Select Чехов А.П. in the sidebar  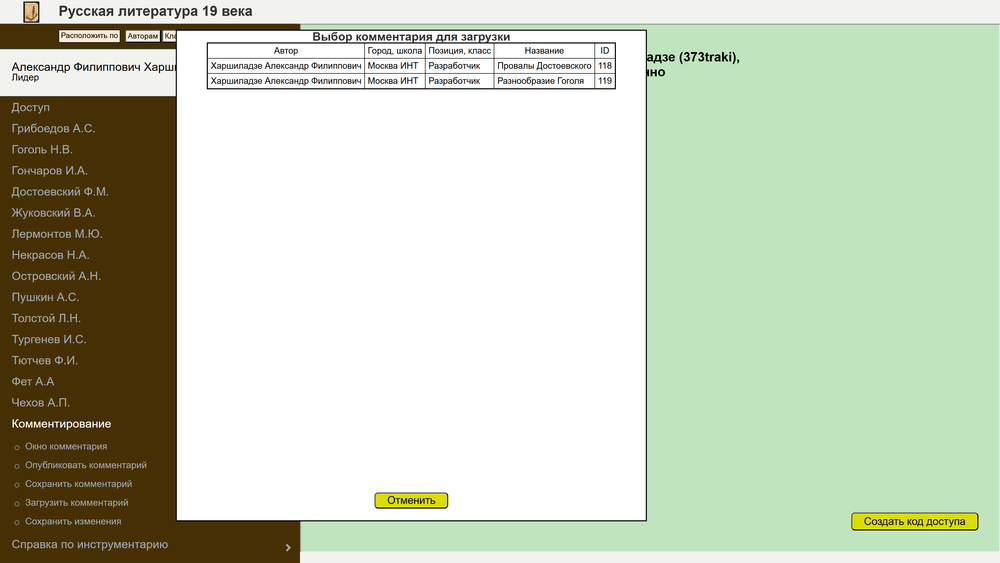click(x=41, y=403)
